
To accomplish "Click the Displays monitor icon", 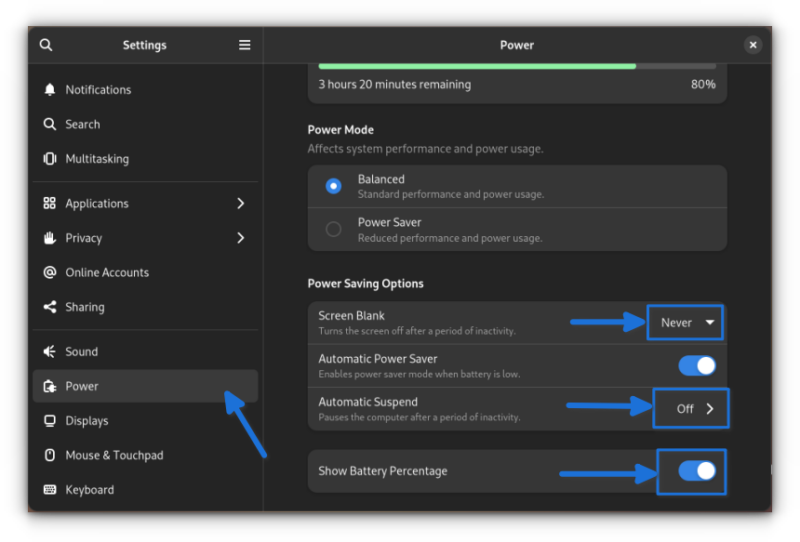I will click(49, 421).
